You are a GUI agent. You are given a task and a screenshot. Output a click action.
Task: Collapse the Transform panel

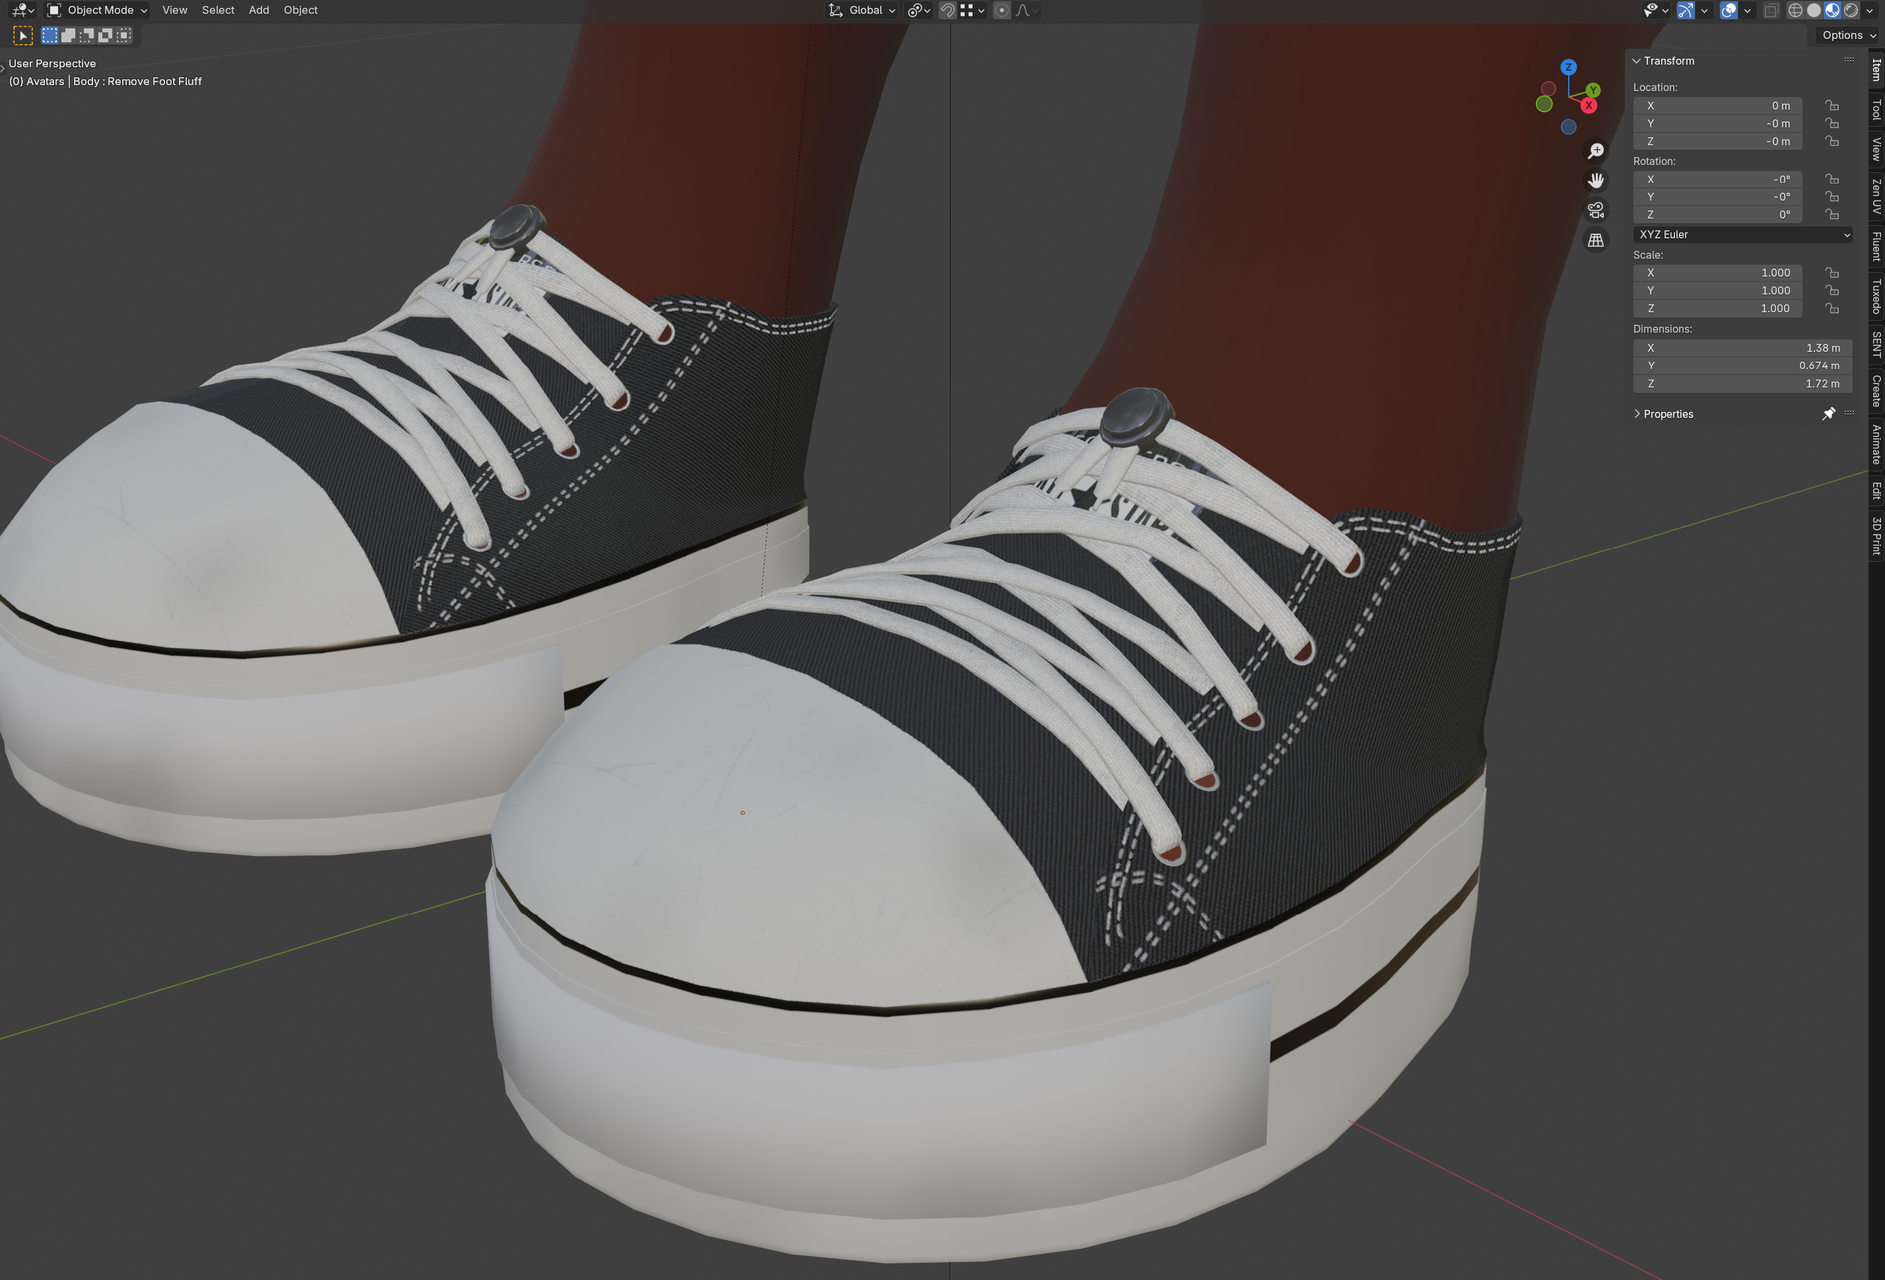(x=1637, y=61)
